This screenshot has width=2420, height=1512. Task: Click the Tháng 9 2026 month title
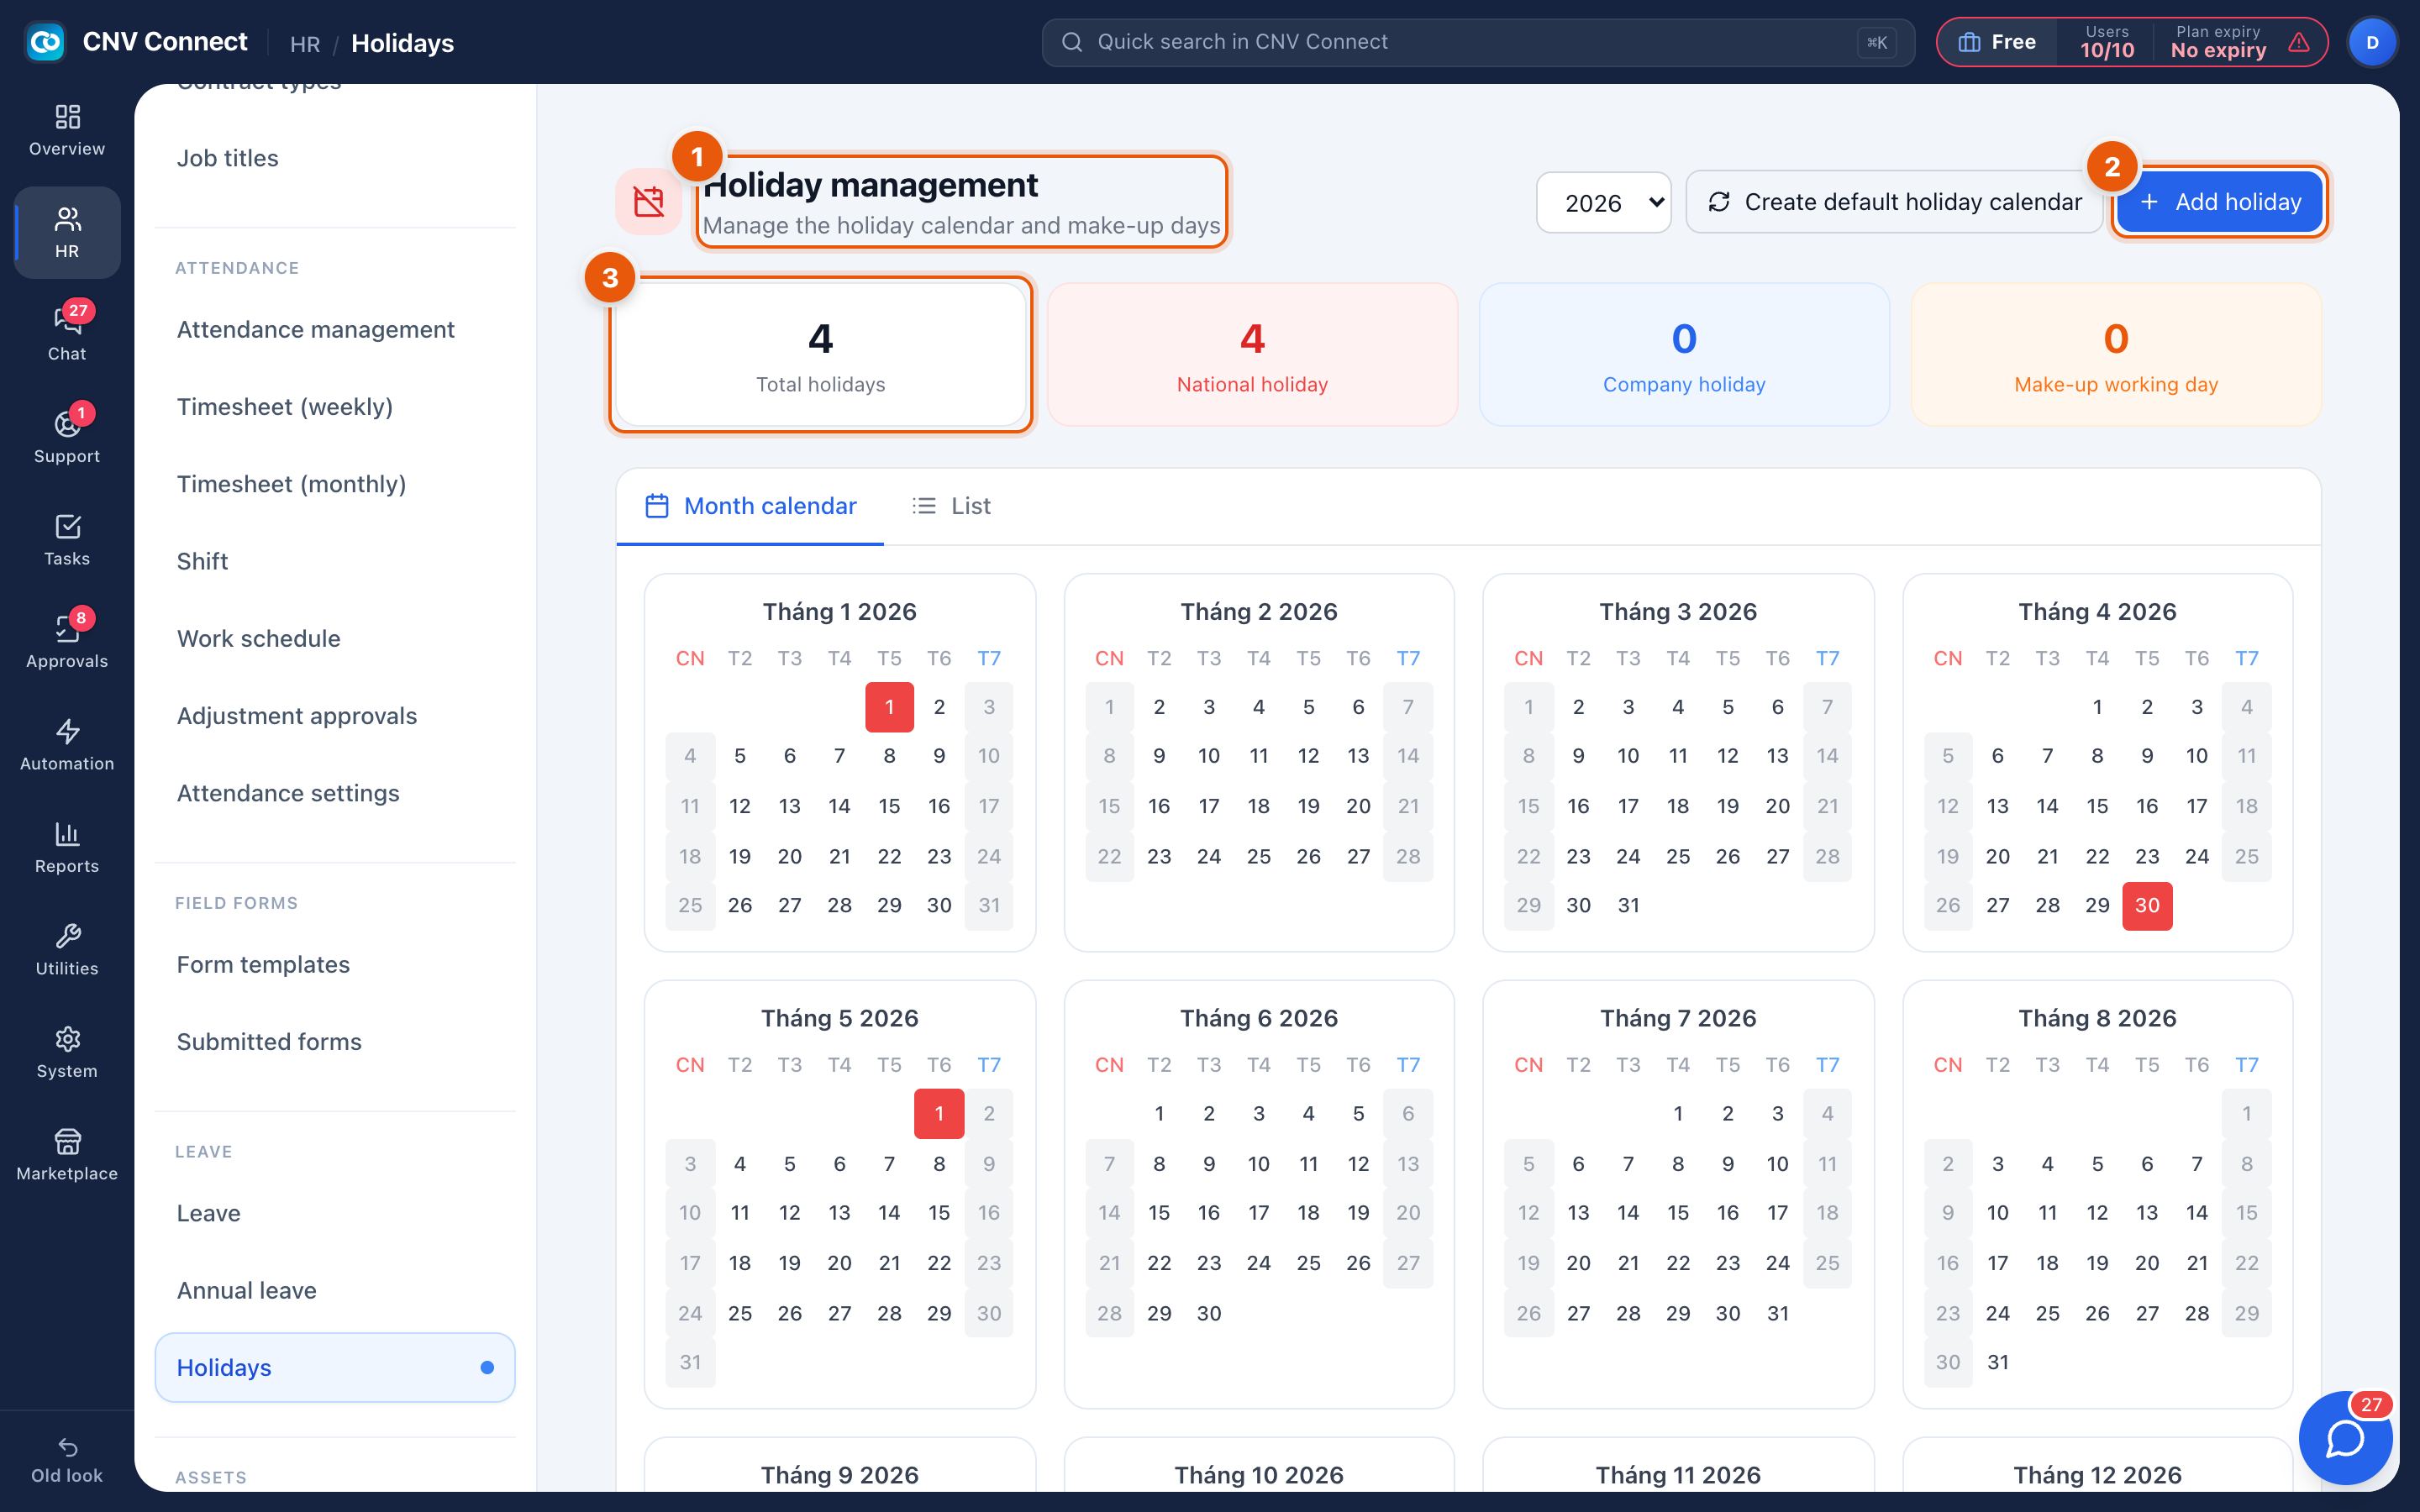click(839, 1475)
